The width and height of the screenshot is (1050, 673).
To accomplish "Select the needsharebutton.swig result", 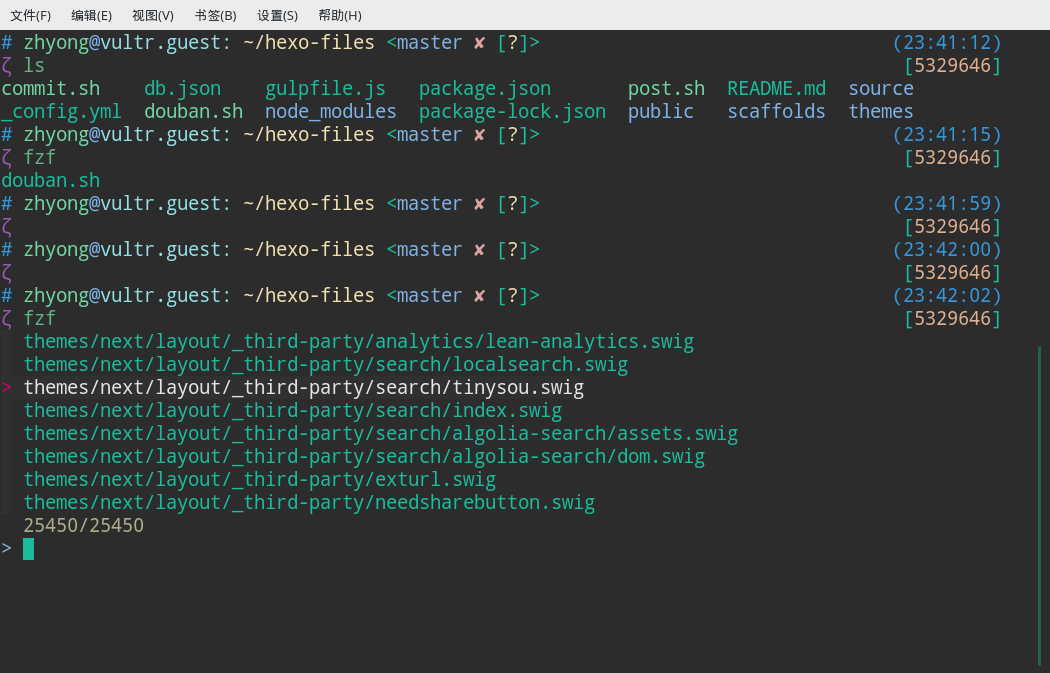I will click(309, 502).
